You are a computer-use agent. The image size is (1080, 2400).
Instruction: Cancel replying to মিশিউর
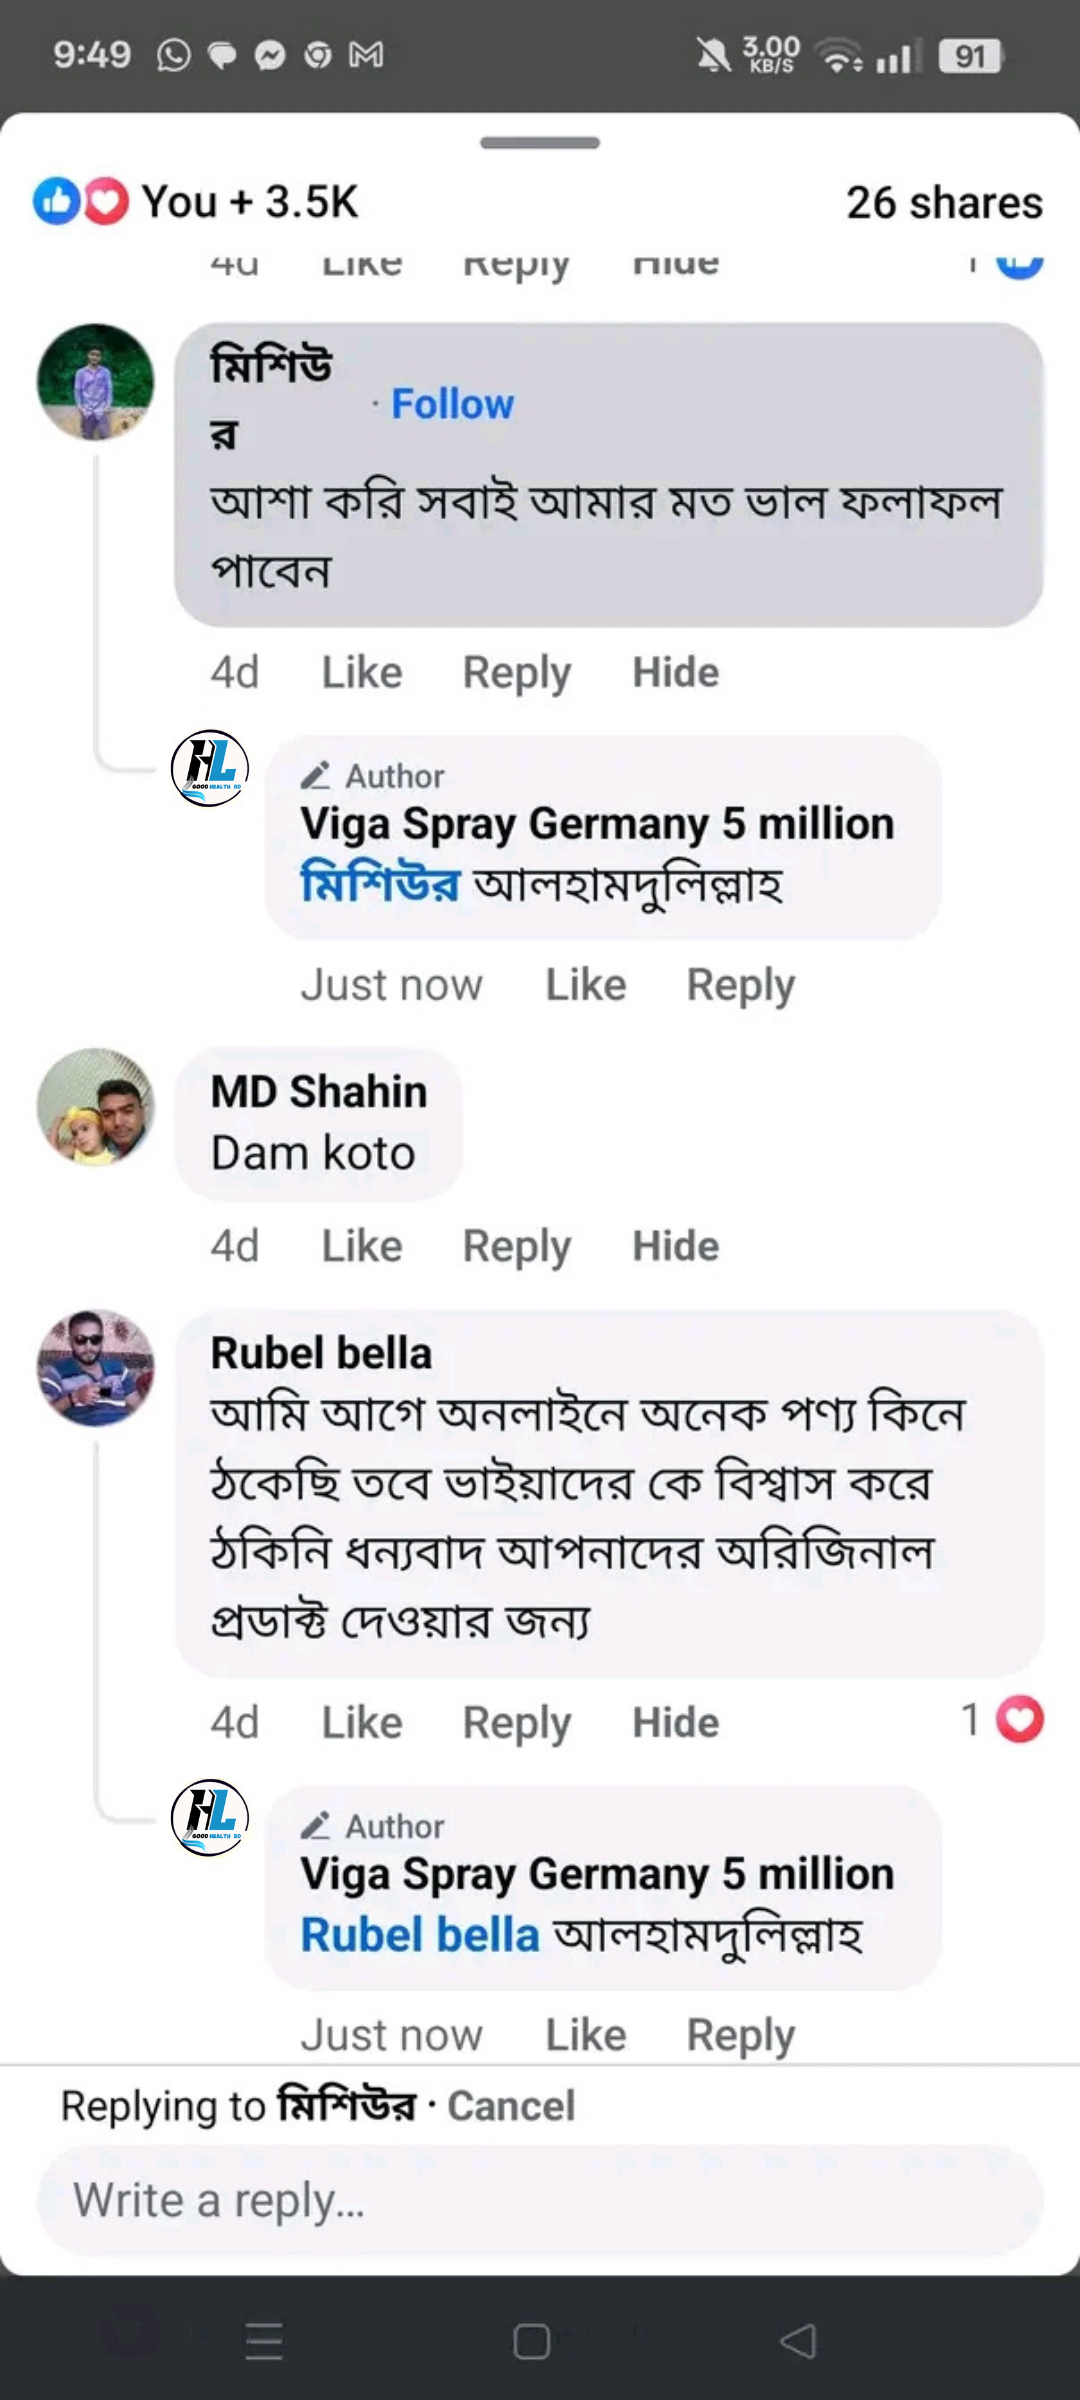[x=510, y=2105]
